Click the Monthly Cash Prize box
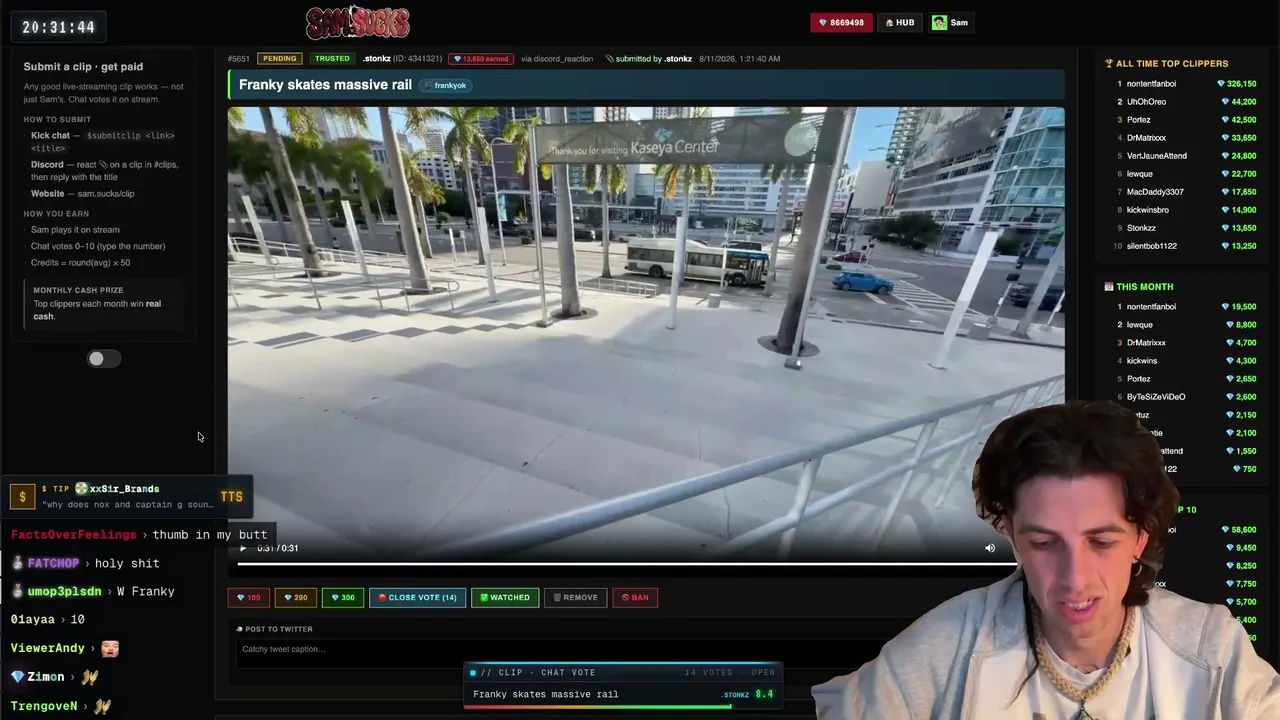The height and width of the screenshot is (720, 1280). 104,303
